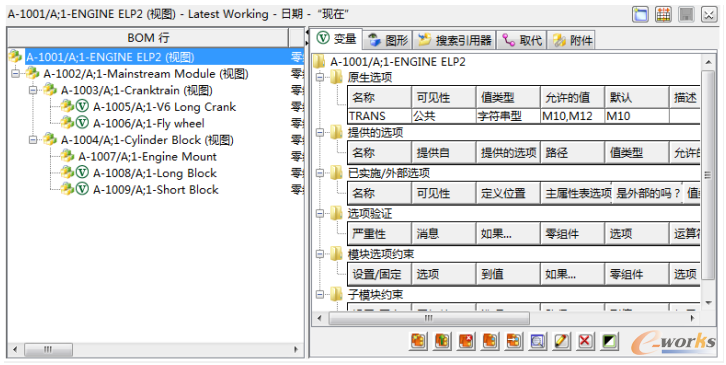Image resolution: width=726 pixels, height=365 pixels.
Task: Click the variant panel horizontal scrollbar thumb
Action: click(x=429, y=318)
